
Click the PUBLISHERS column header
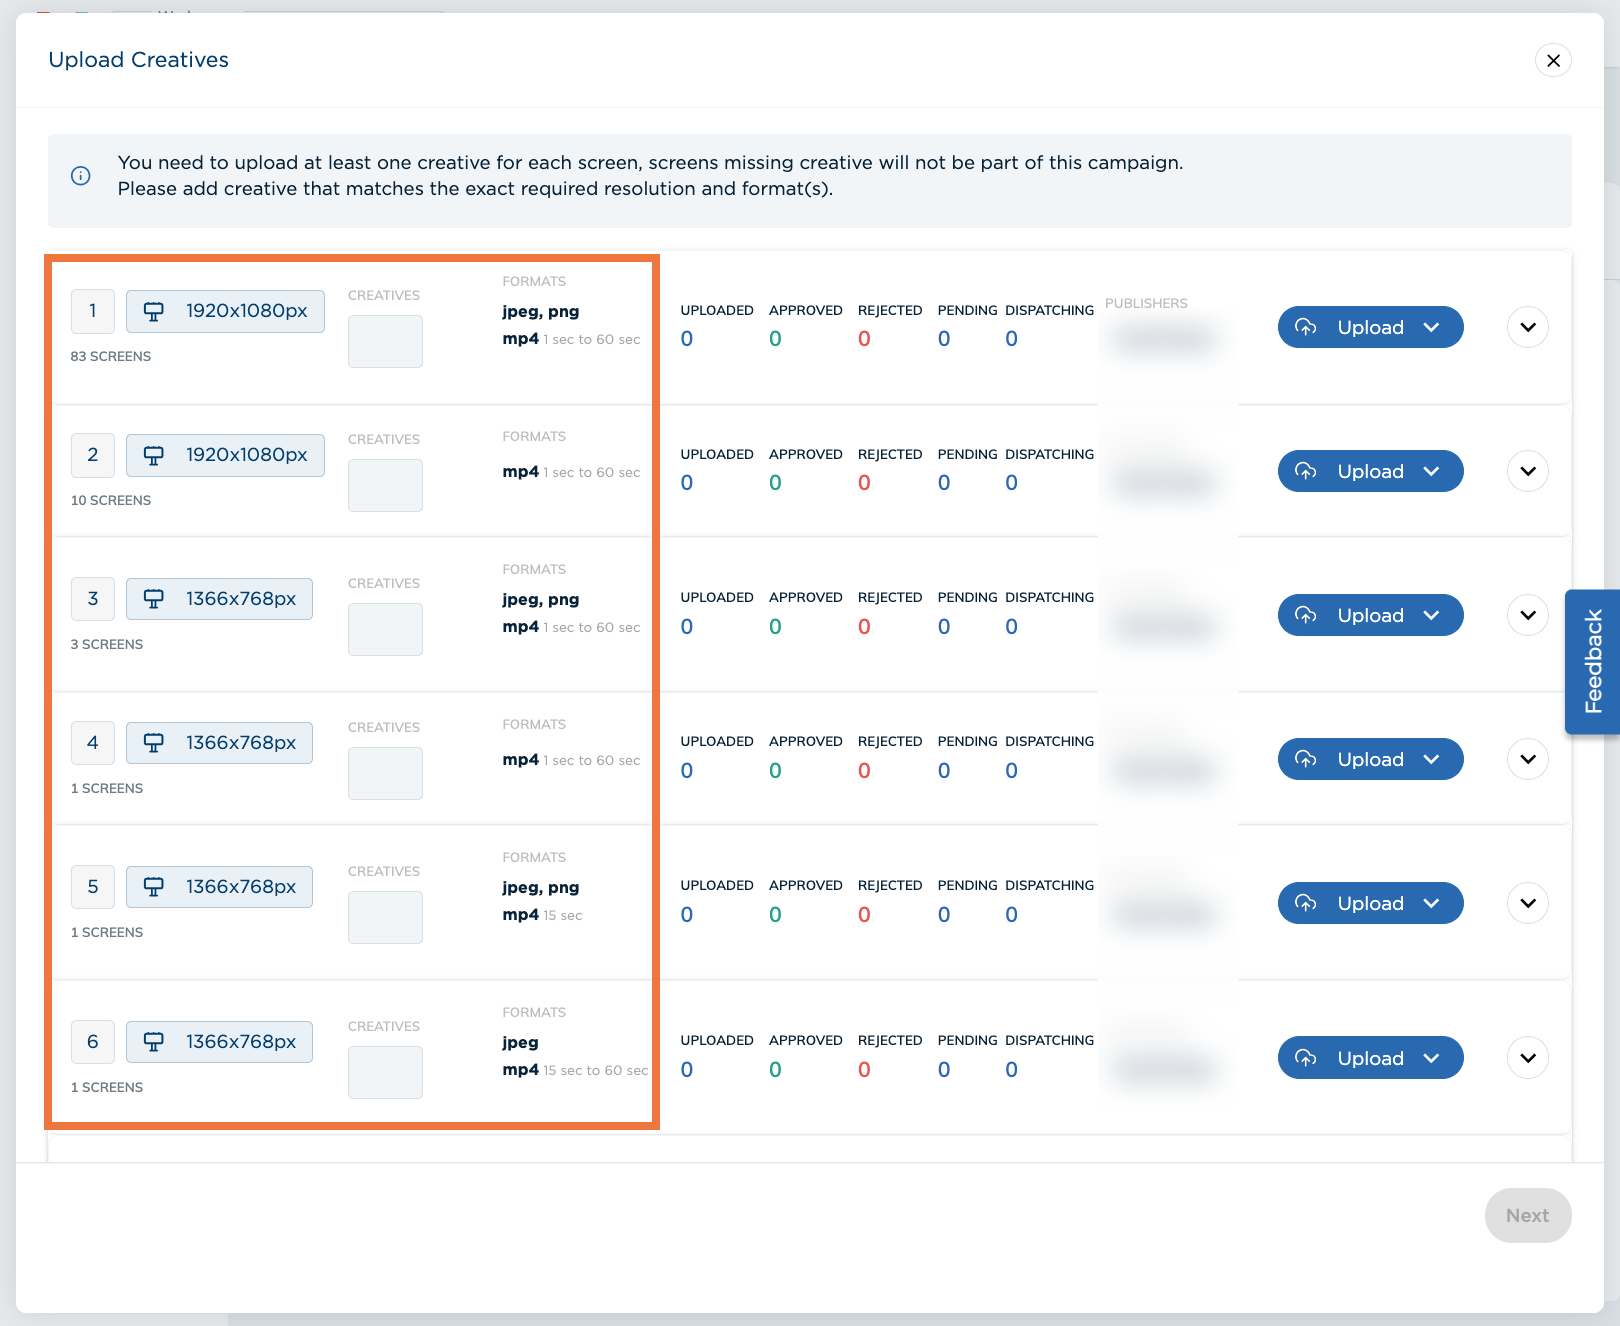coord(1146,303)
